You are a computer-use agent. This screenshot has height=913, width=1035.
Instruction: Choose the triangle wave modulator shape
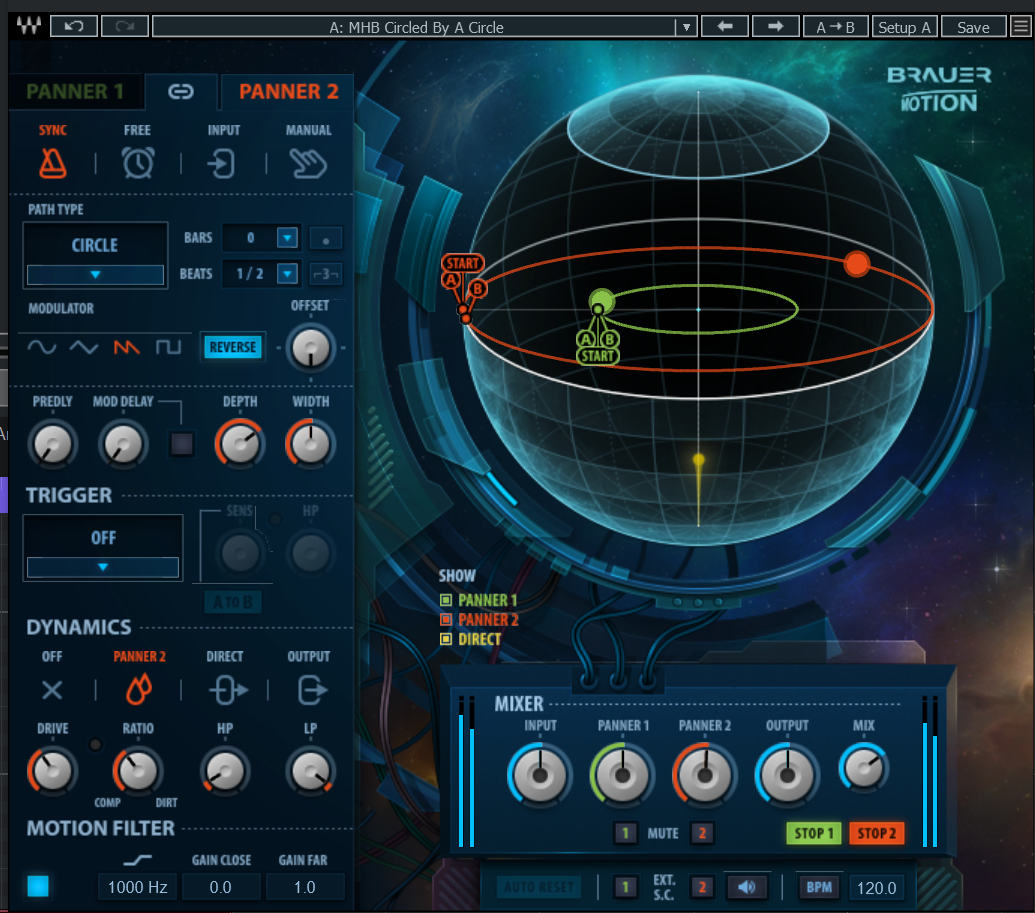click(x=84, y=347)
